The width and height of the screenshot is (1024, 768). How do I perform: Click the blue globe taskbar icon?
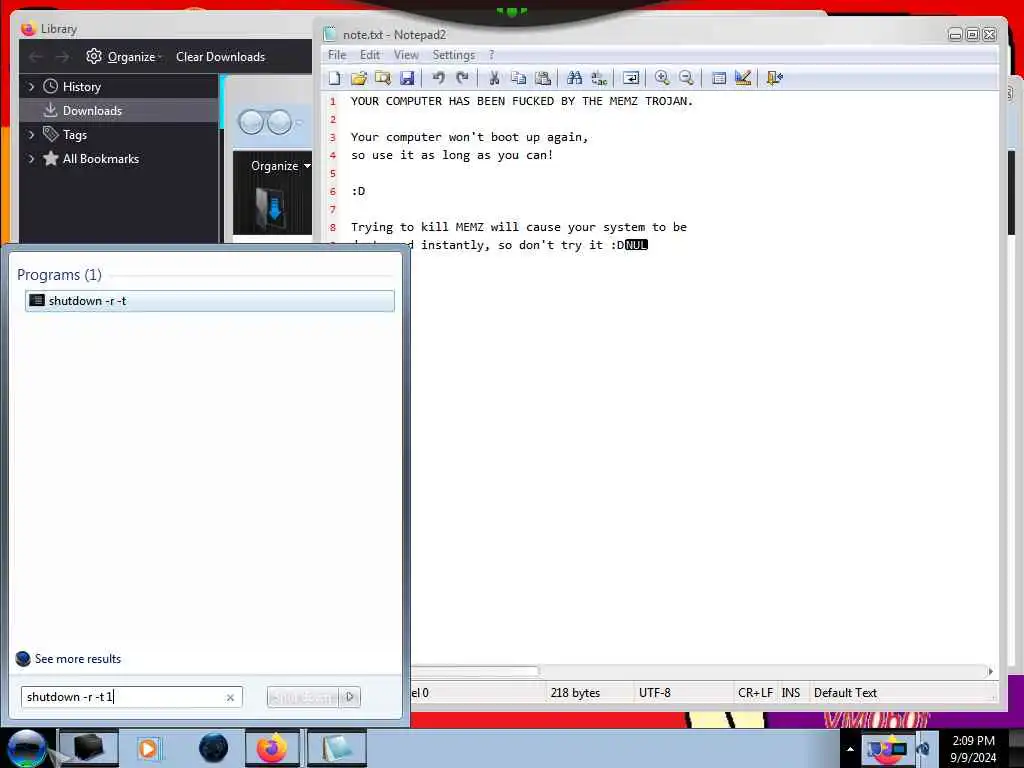click(213, 748)
